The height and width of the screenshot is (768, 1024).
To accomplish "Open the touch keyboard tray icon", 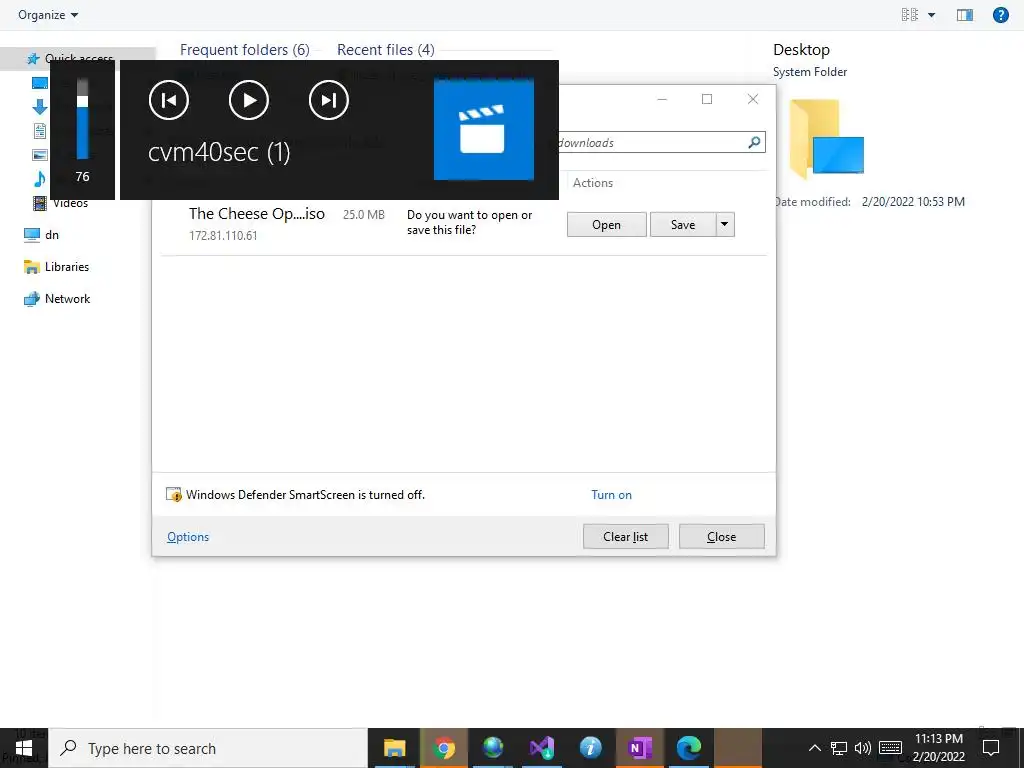I will (890, 748).
